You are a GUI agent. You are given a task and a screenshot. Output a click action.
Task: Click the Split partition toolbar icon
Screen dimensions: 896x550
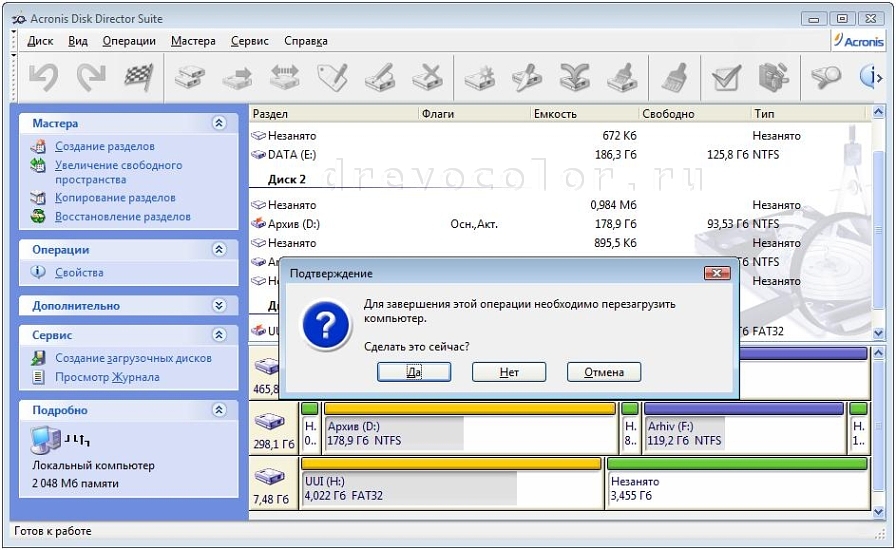tap(527, 77)
